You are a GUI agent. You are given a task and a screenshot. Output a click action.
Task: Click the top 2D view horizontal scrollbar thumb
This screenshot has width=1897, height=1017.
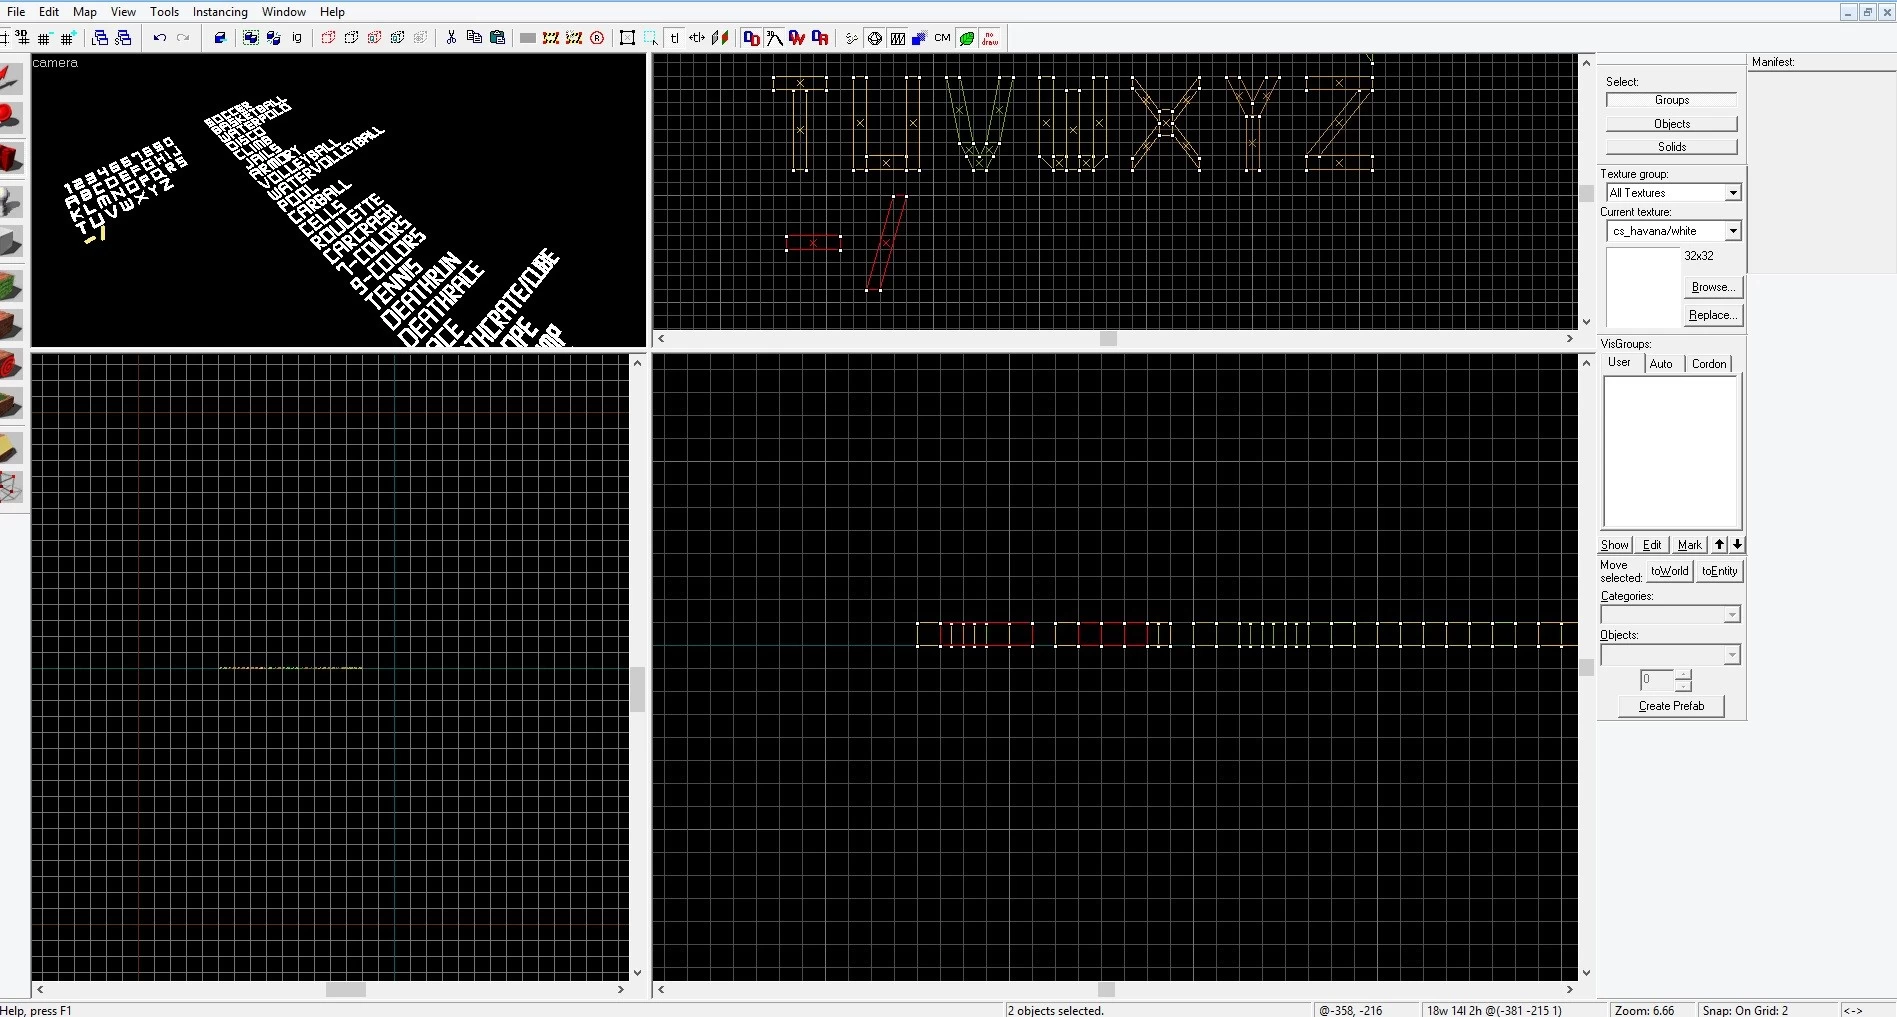pos(1108,339)
